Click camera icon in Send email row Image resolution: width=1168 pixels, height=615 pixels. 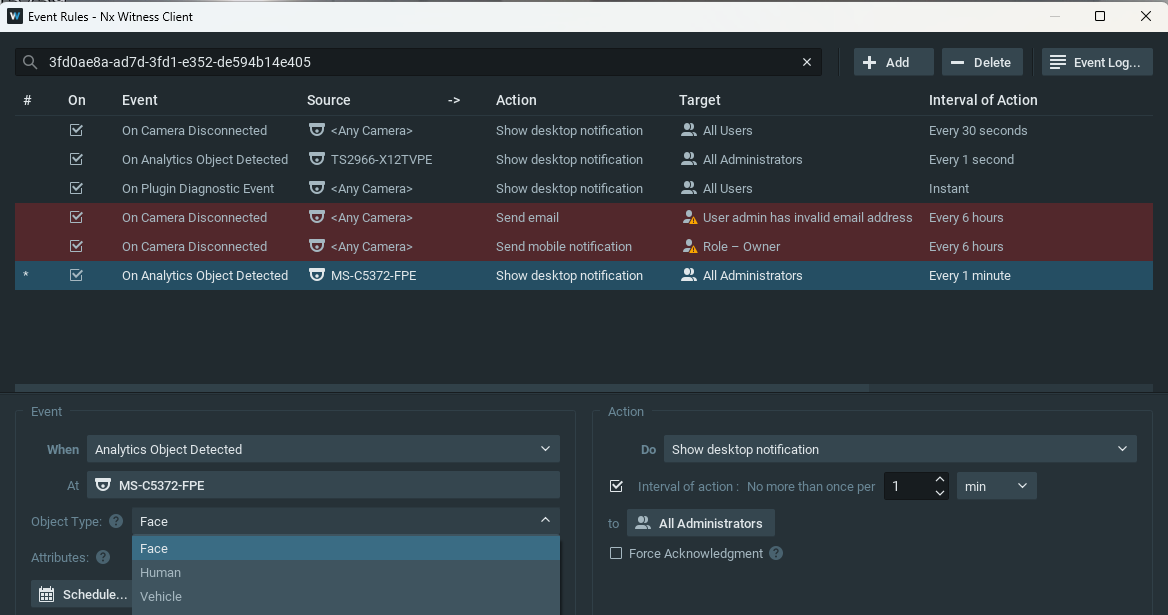click(317, 217)
